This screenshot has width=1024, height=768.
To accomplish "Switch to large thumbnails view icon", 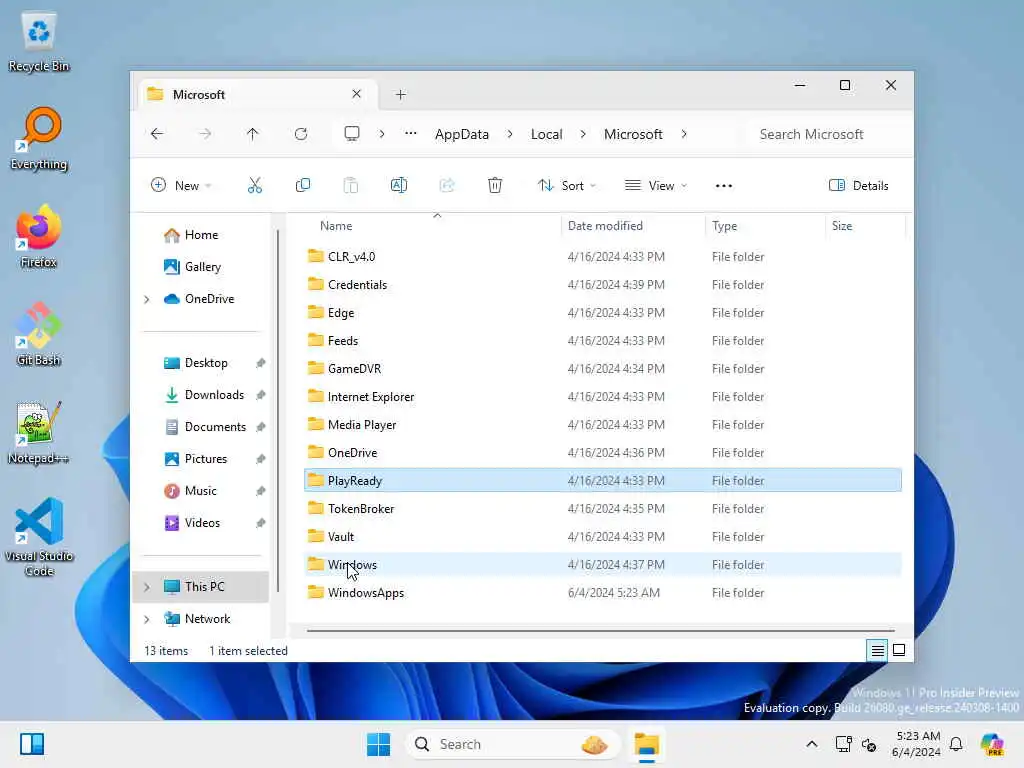I will point(899,650).
